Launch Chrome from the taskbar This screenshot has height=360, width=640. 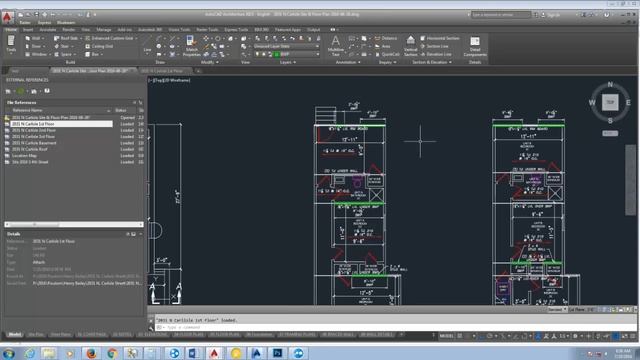click(x=112, y=353)
